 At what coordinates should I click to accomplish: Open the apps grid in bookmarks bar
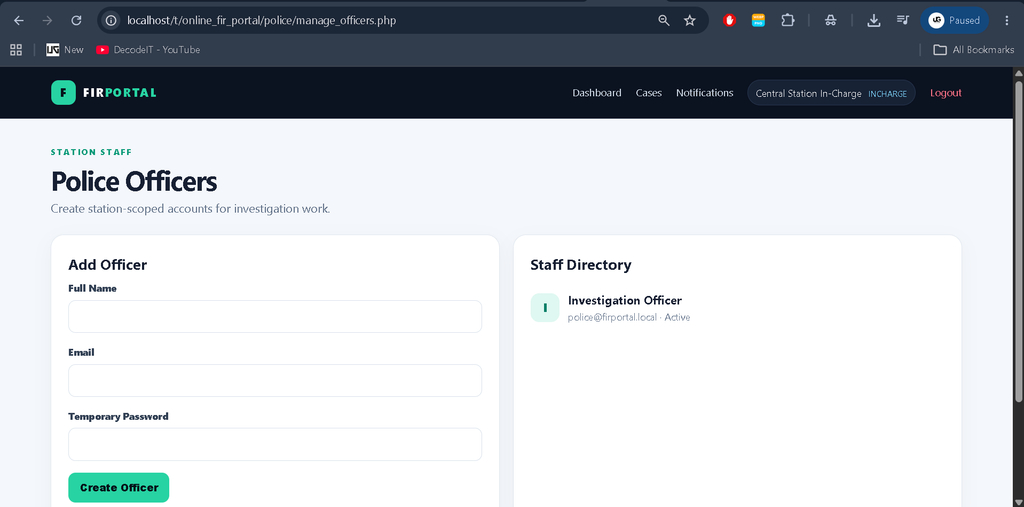(16, 50)
